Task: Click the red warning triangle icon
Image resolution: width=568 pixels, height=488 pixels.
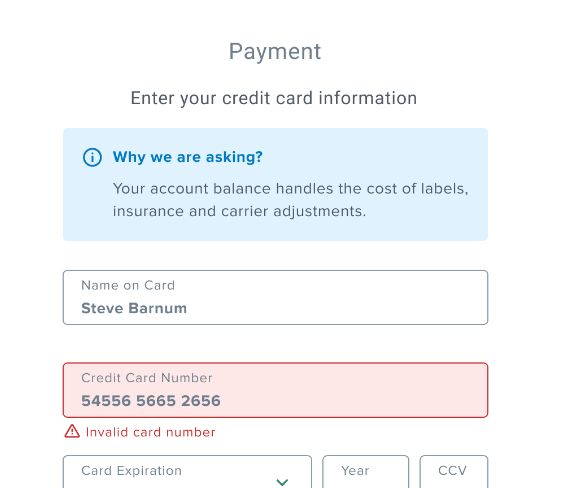Action: (72, 431)
